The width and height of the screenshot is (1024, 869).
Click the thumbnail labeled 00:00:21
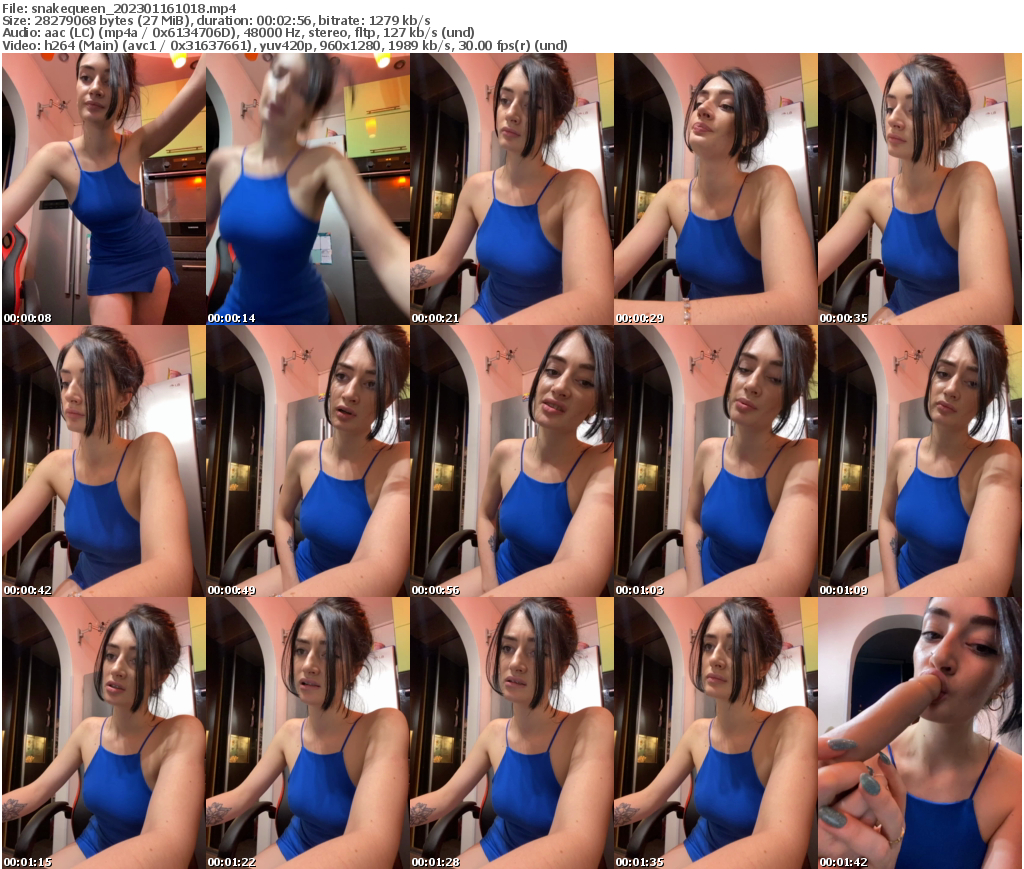(x=510, y=190)
